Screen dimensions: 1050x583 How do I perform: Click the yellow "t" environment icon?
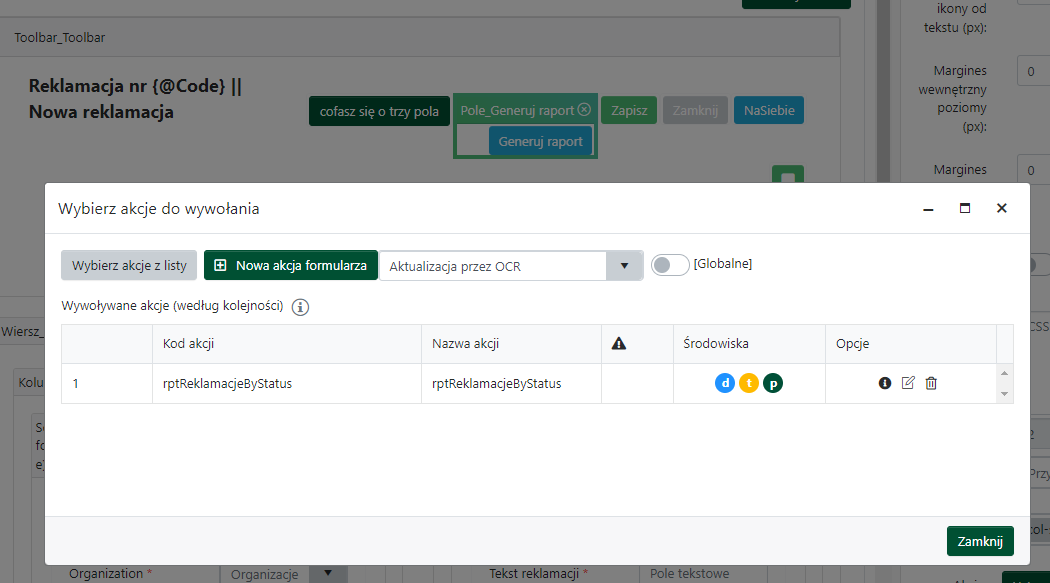click(748, 383)
